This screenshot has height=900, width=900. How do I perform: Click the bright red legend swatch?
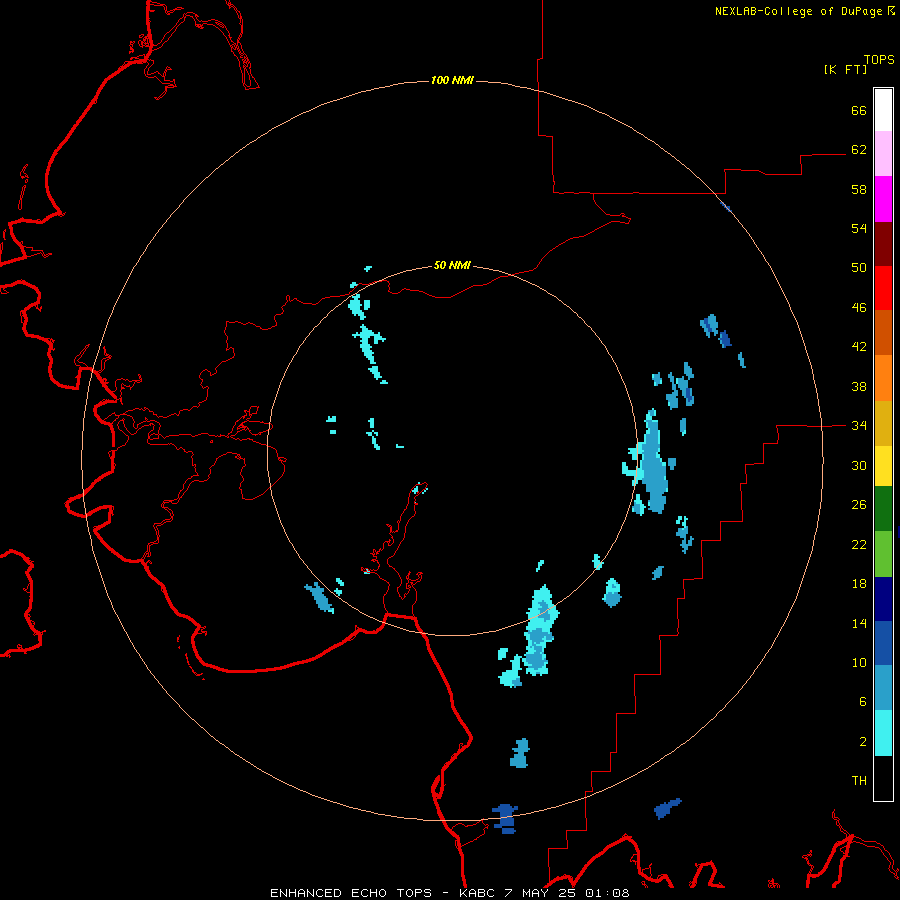[x=883, y=288]
